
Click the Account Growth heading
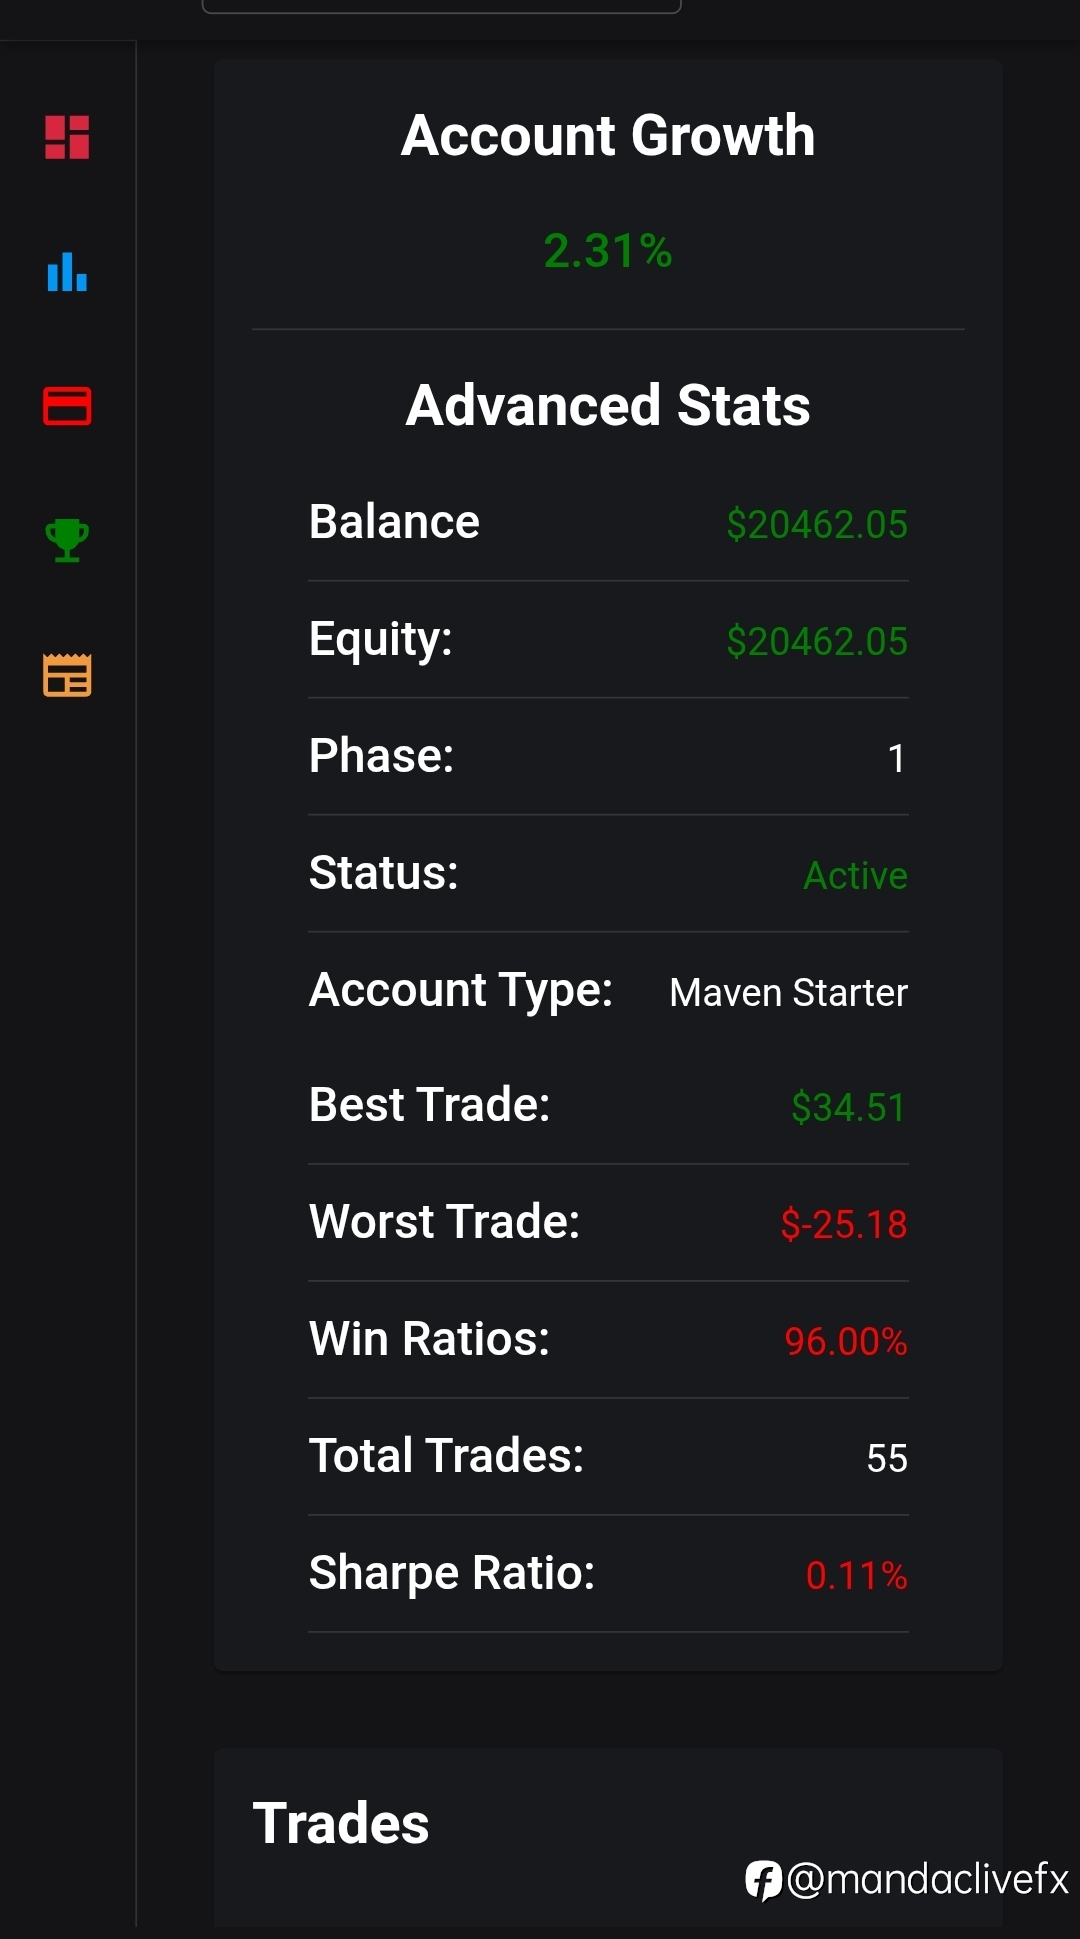click(608, 135)
